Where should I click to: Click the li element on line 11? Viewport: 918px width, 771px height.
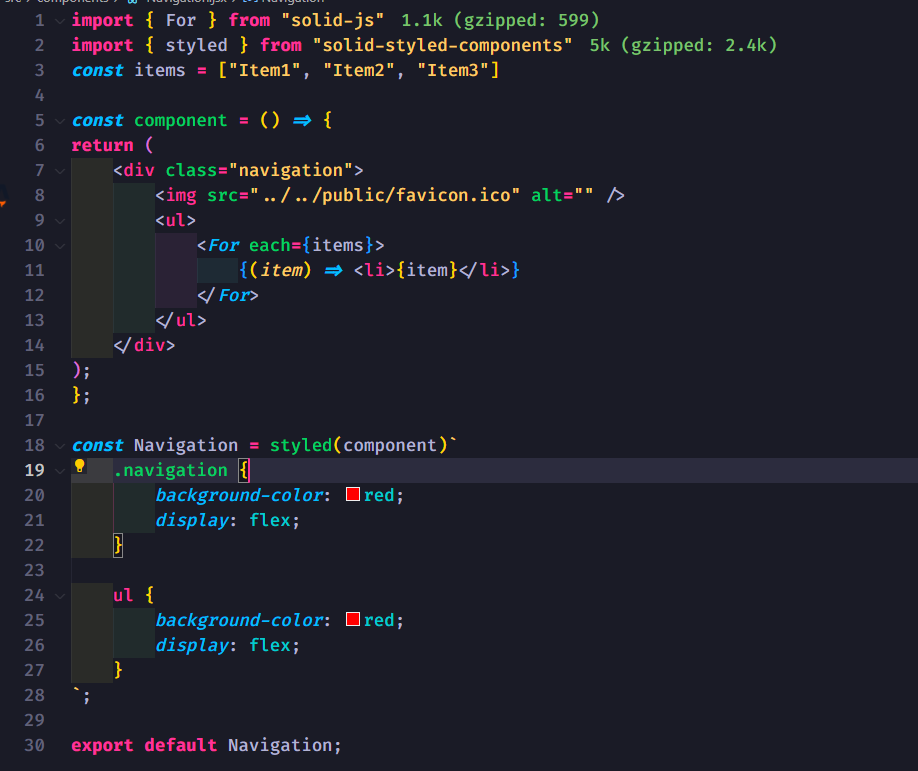click(431, 270)
